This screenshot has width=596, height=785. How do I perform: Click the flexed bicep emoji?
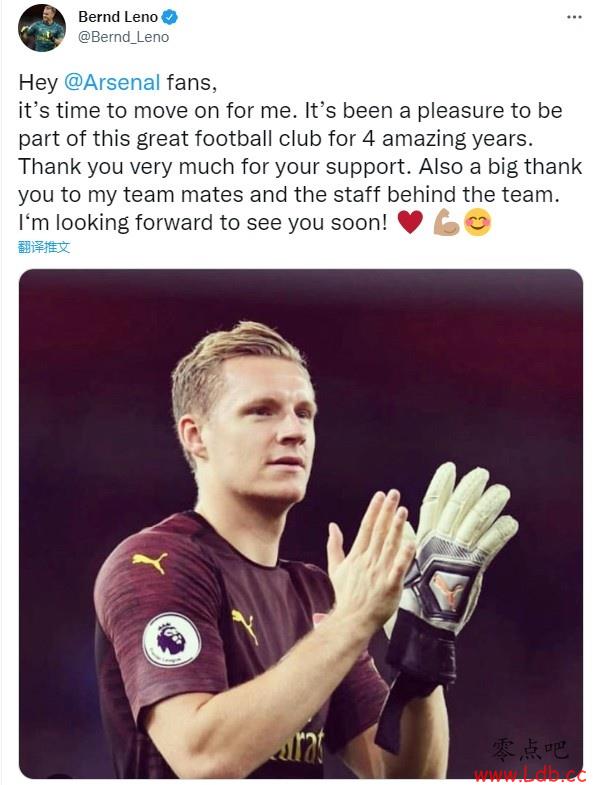(446, 222)
